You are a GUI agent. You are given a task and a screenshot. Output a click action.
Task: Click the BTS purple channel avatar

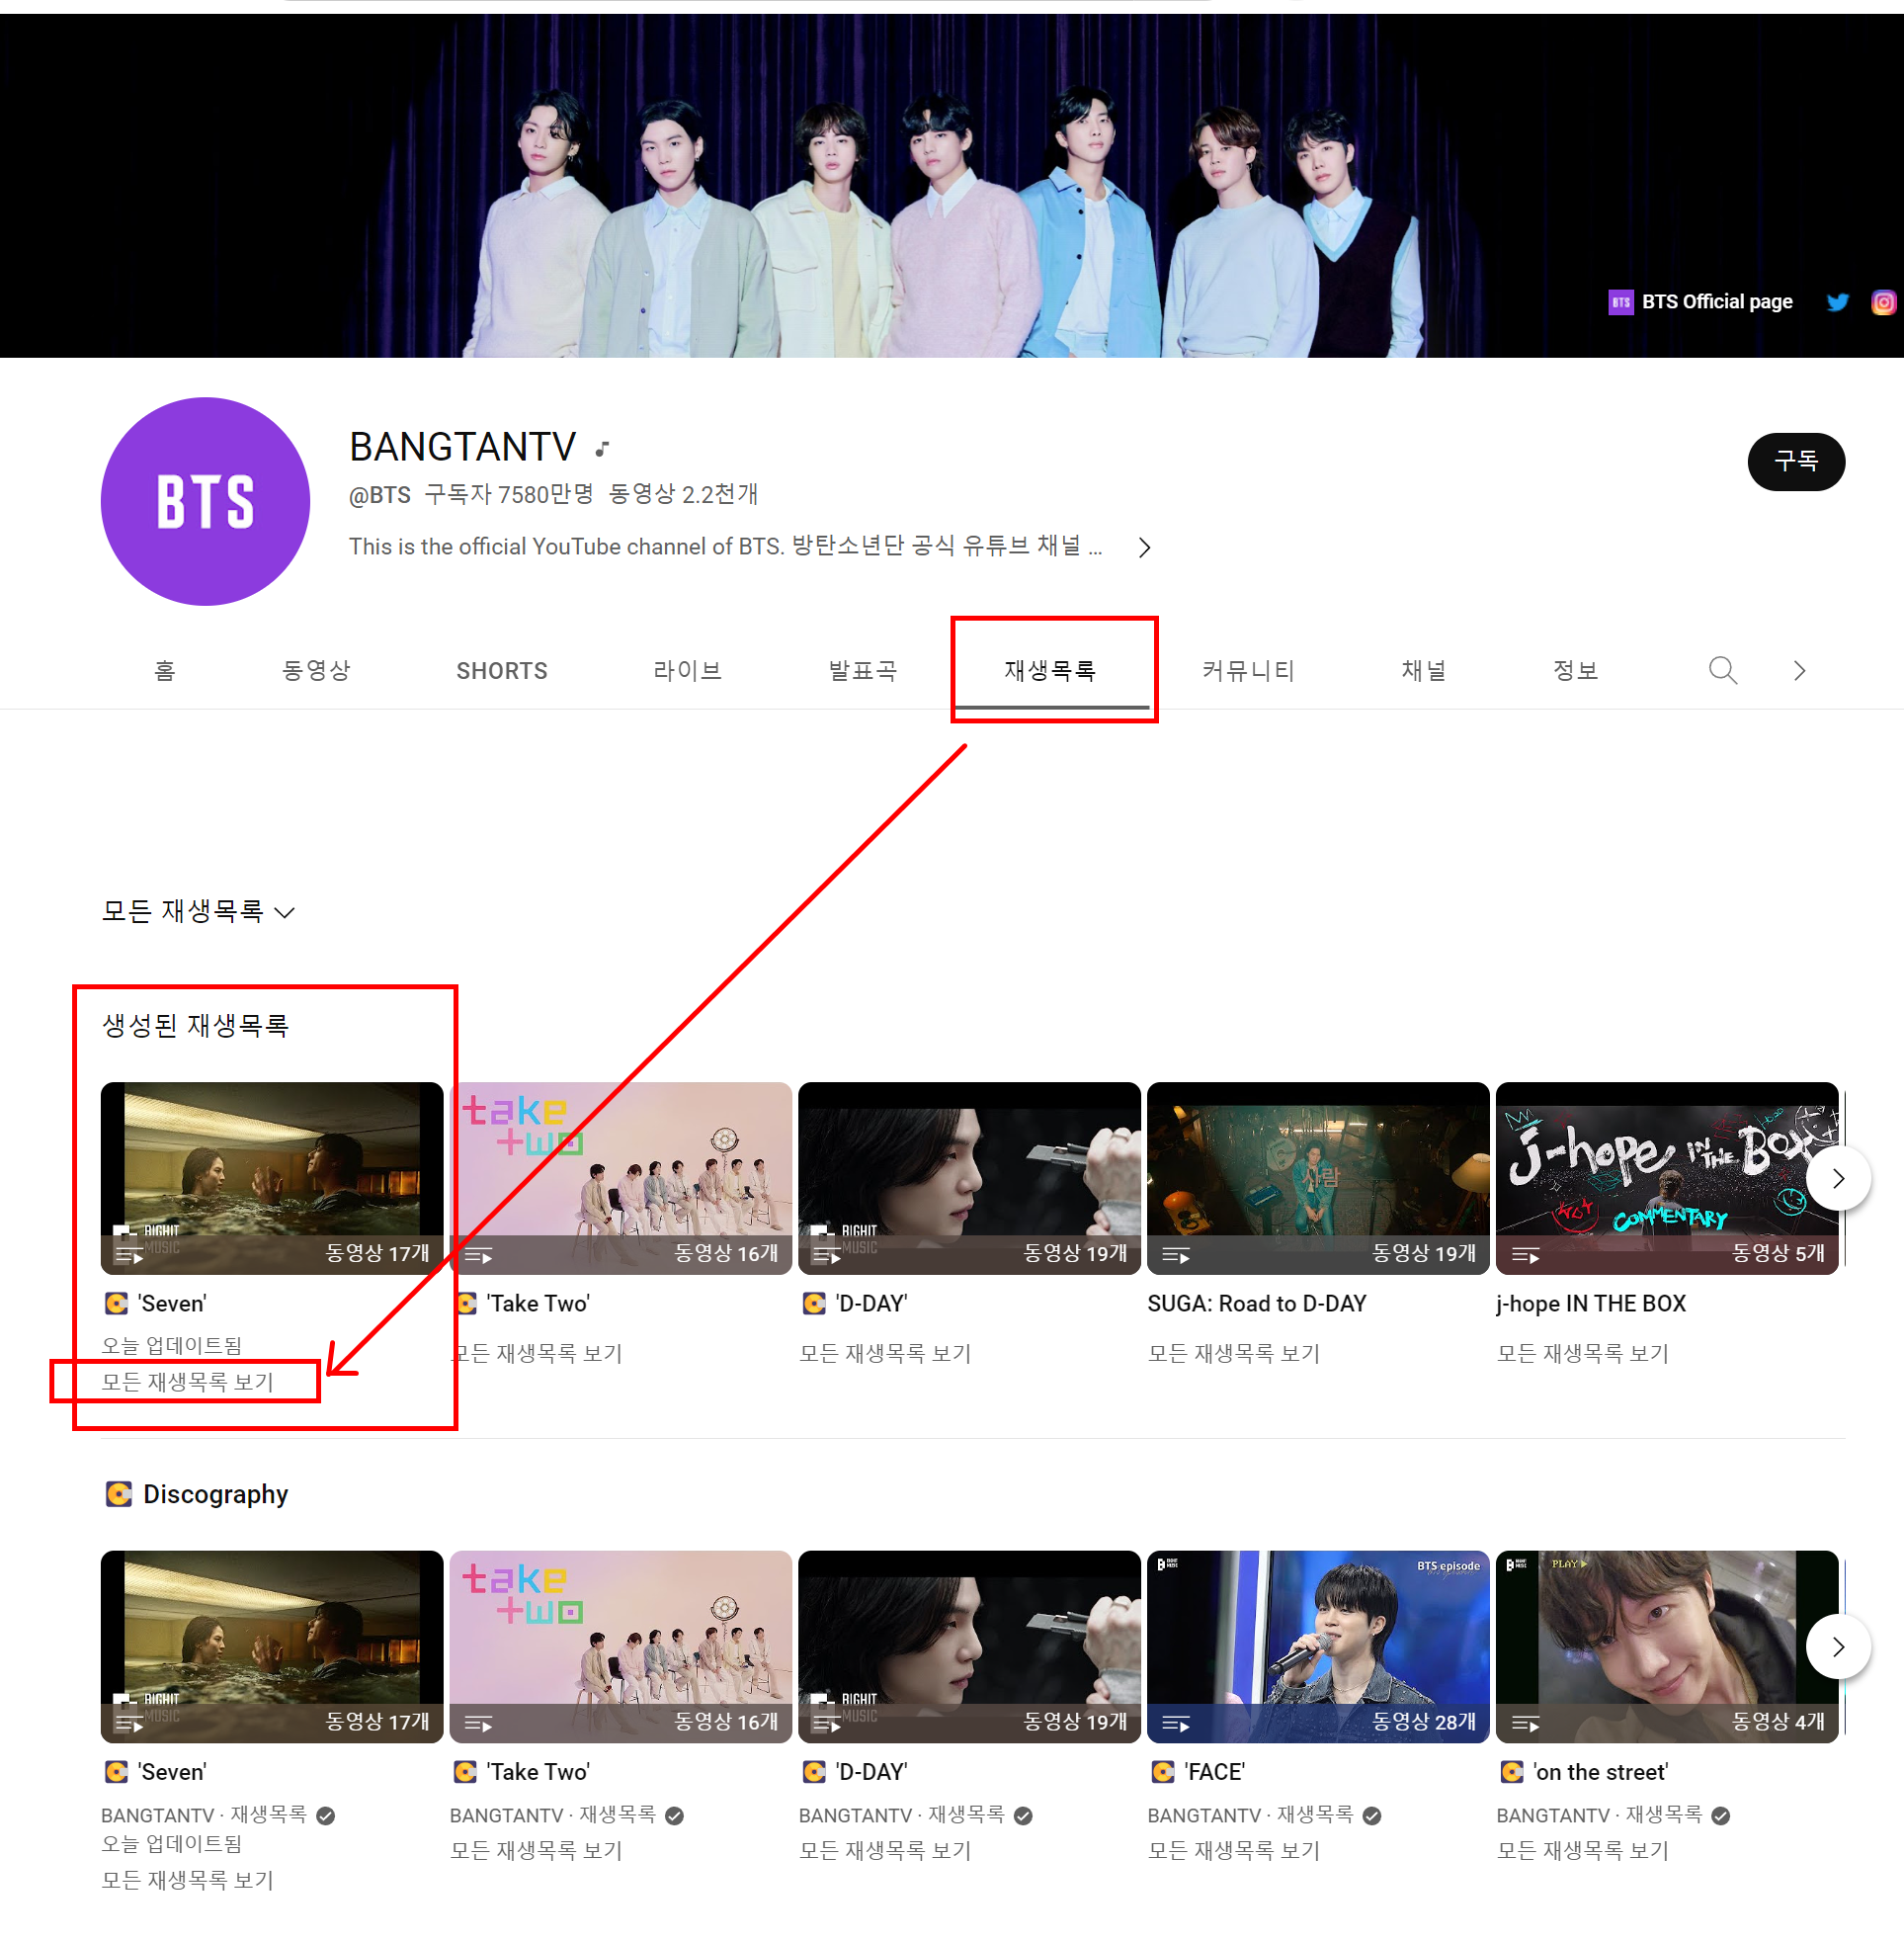[x=206, y=501]
